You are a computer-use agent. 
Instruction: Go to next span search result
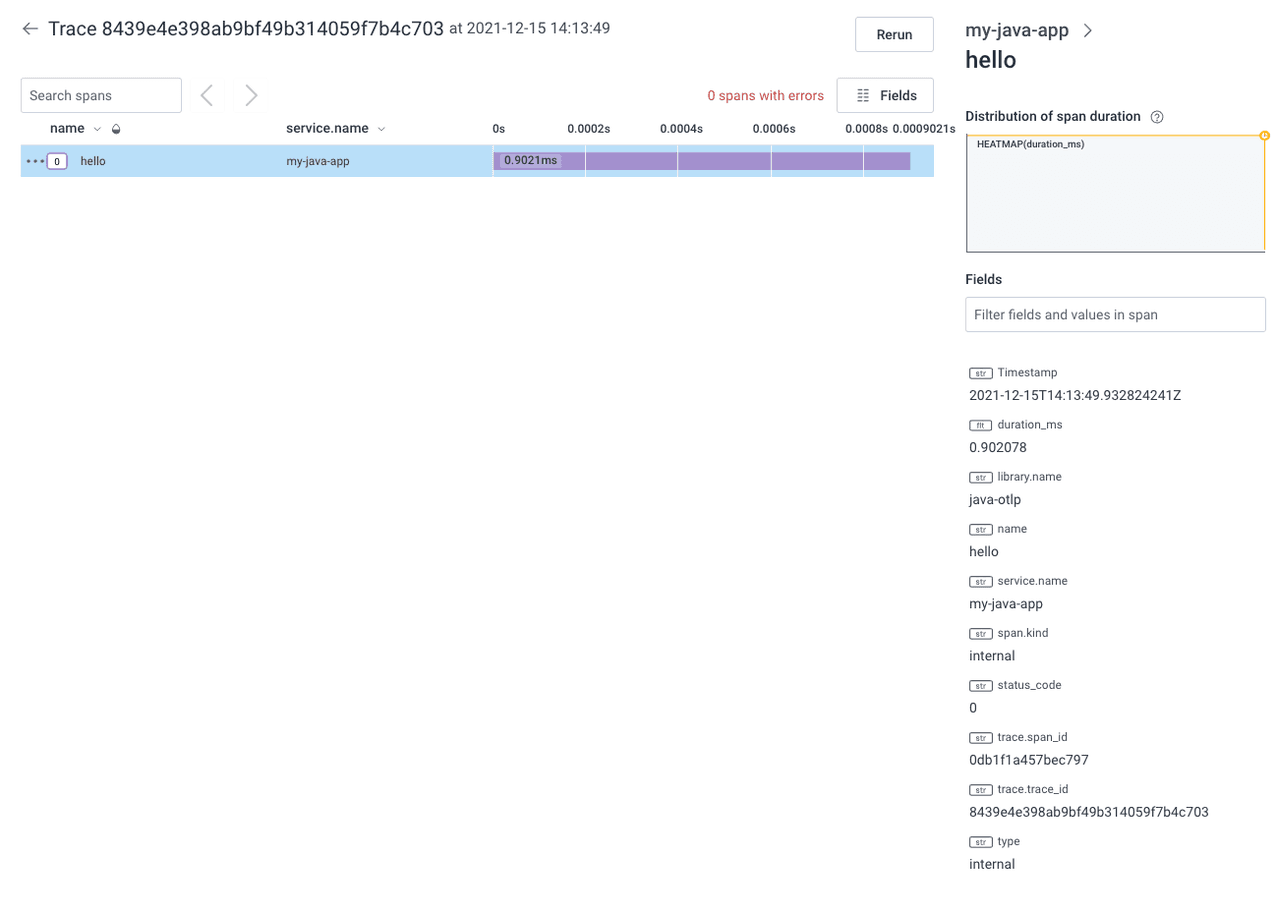(x=251, y=95)
